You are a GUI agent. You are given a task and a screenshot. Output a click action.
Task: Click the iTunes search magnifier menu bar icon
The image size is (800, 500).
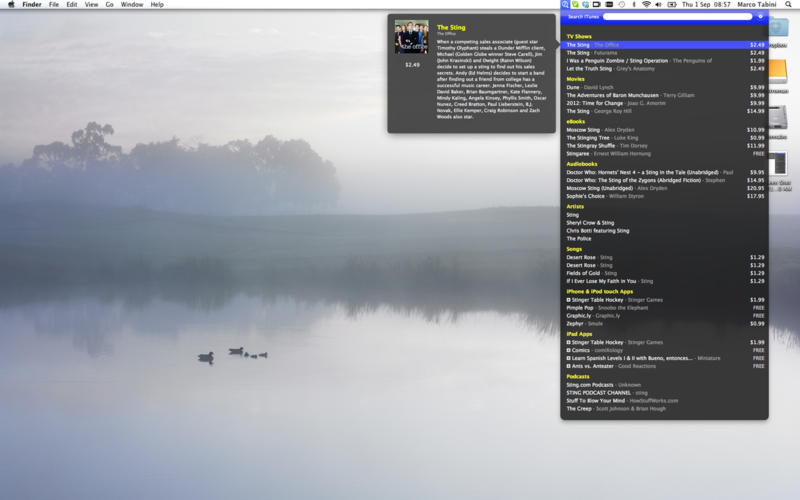[x=566, y=5]
